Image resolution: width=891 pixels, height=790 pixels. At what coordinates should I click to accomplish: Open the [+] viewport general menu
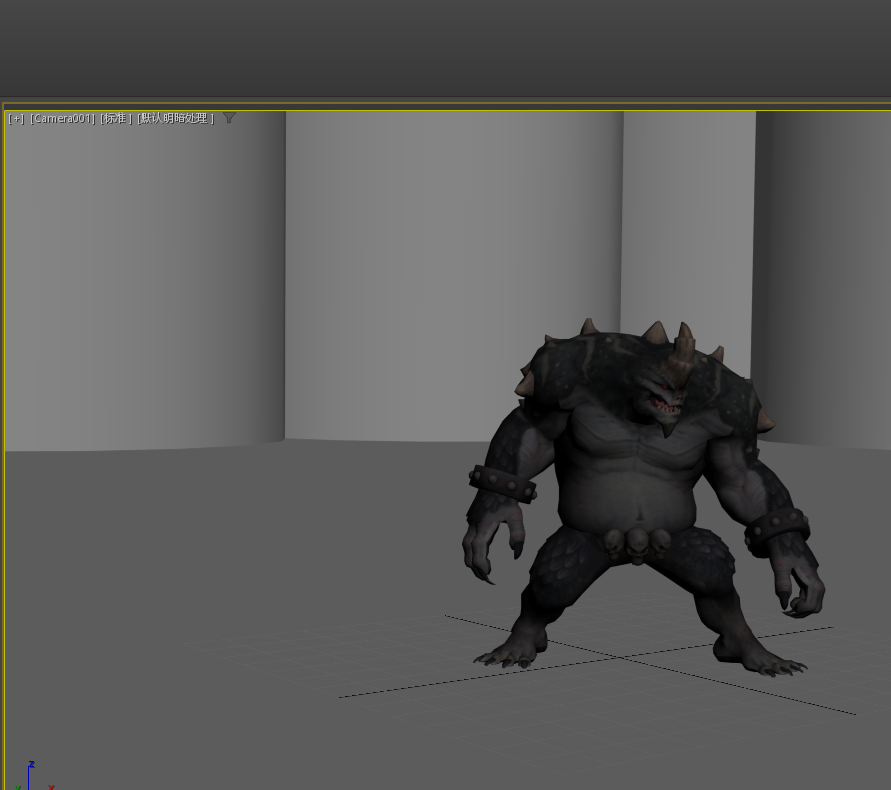16,119
